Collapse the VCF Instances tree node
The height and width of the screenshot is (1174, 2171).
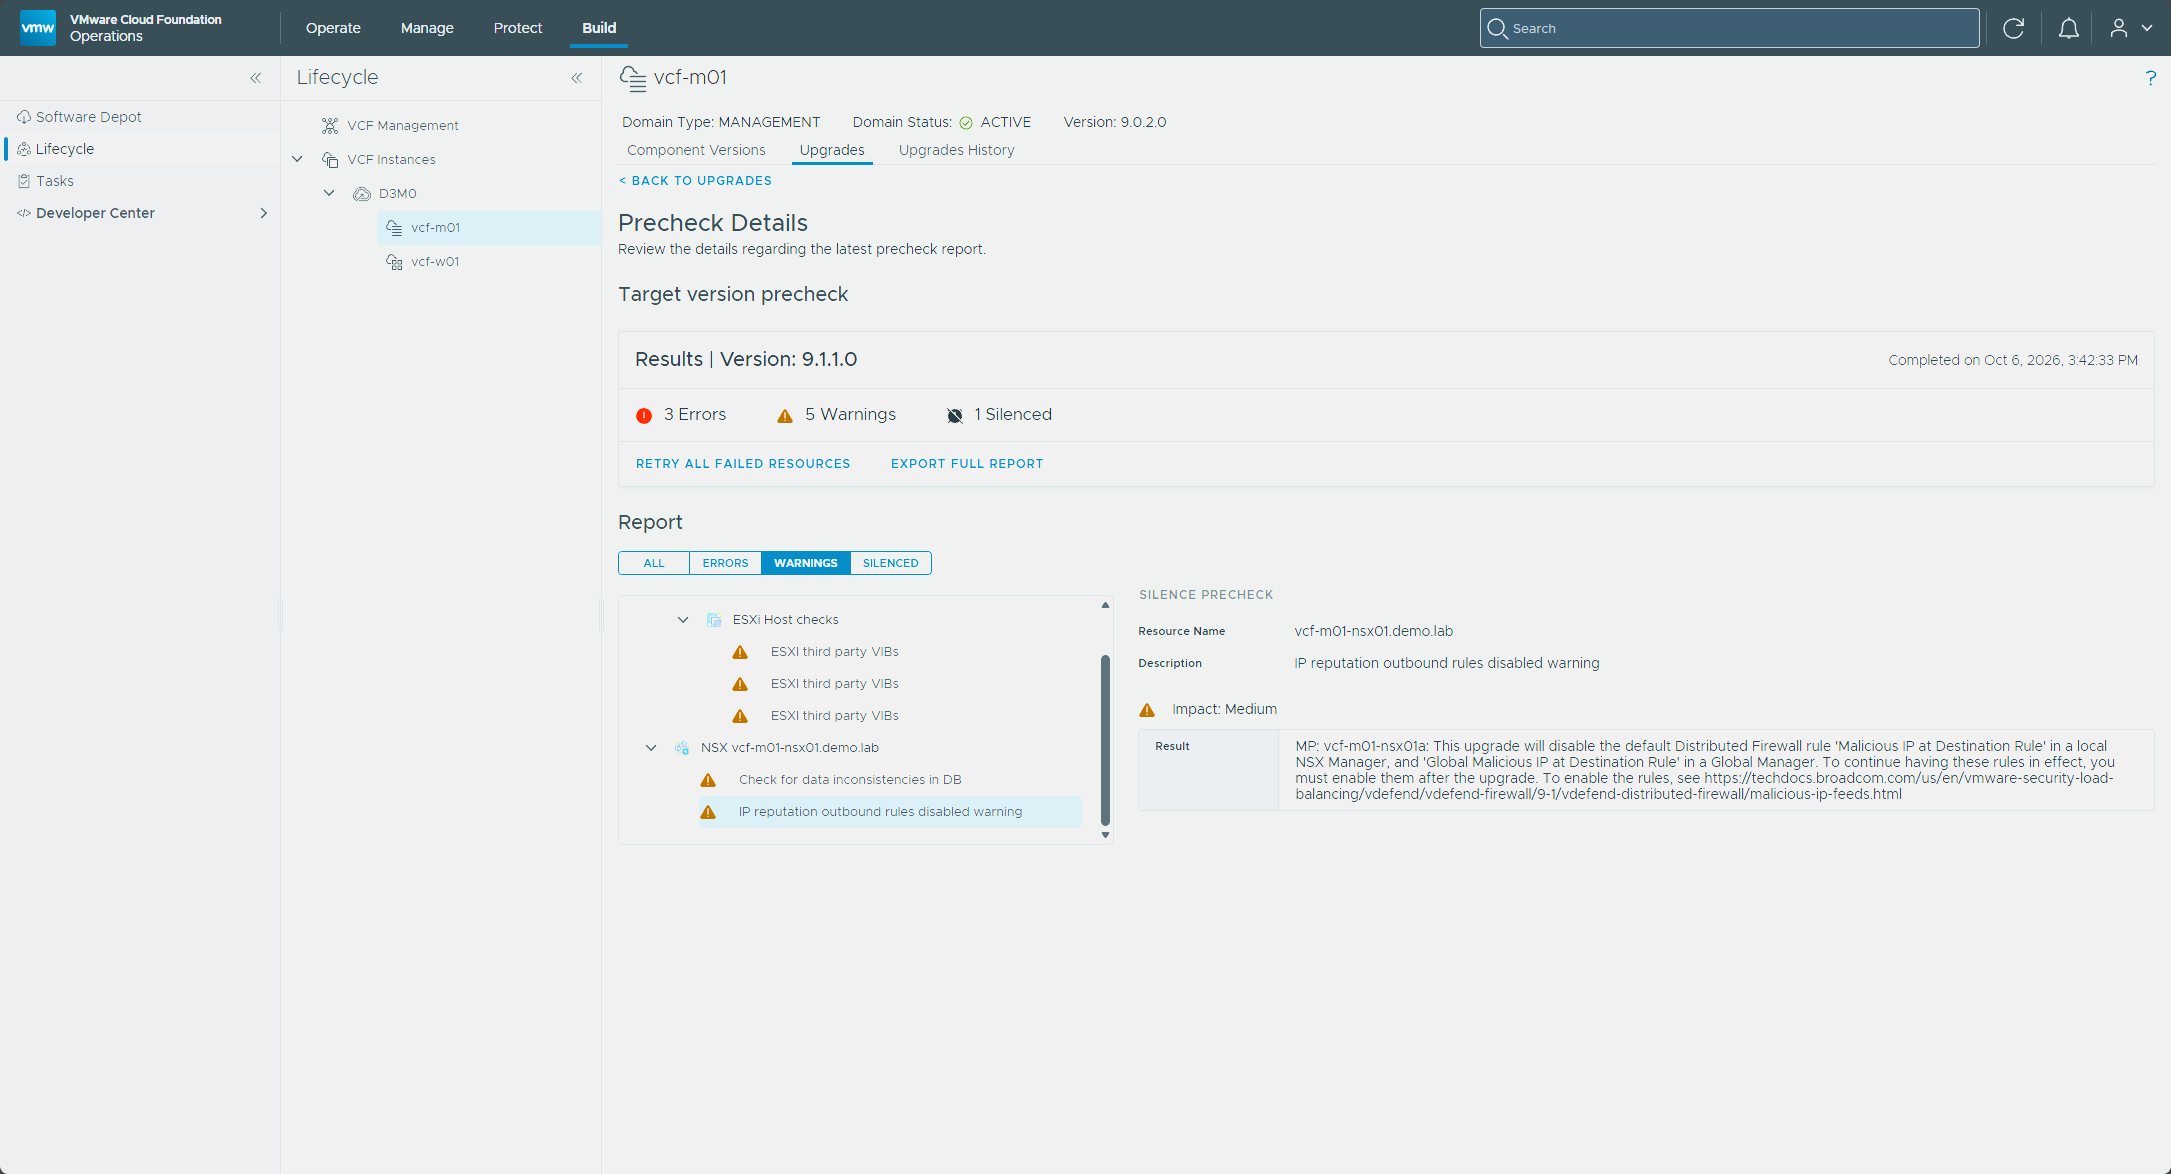click(297, 159)
